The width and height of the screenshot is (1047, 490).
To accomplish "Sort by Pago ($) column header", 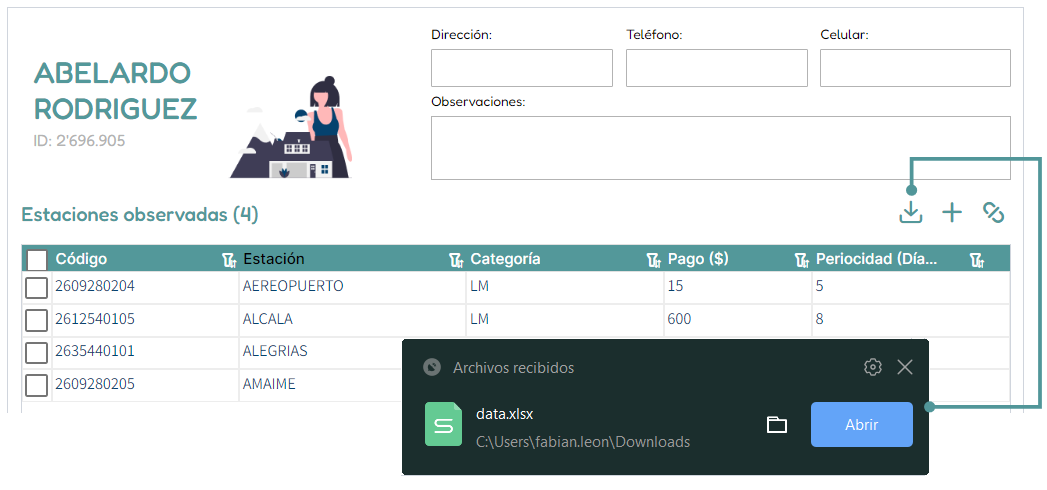I will pyautogui.click(x=698, y=259).
